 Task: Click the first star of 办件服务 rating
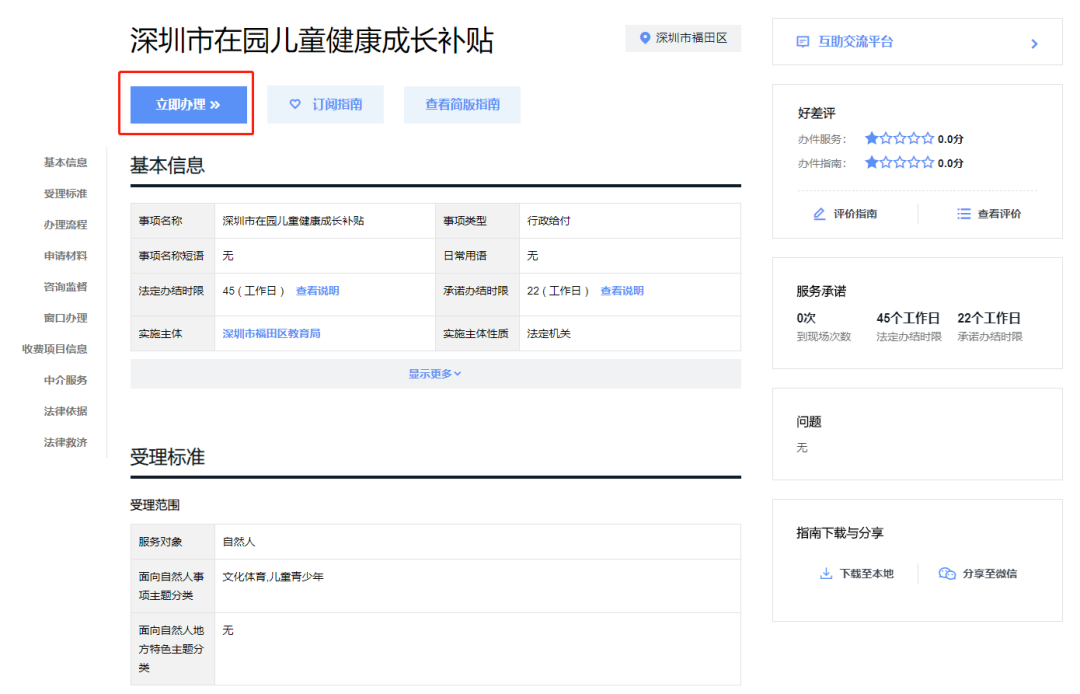[871, 138]
